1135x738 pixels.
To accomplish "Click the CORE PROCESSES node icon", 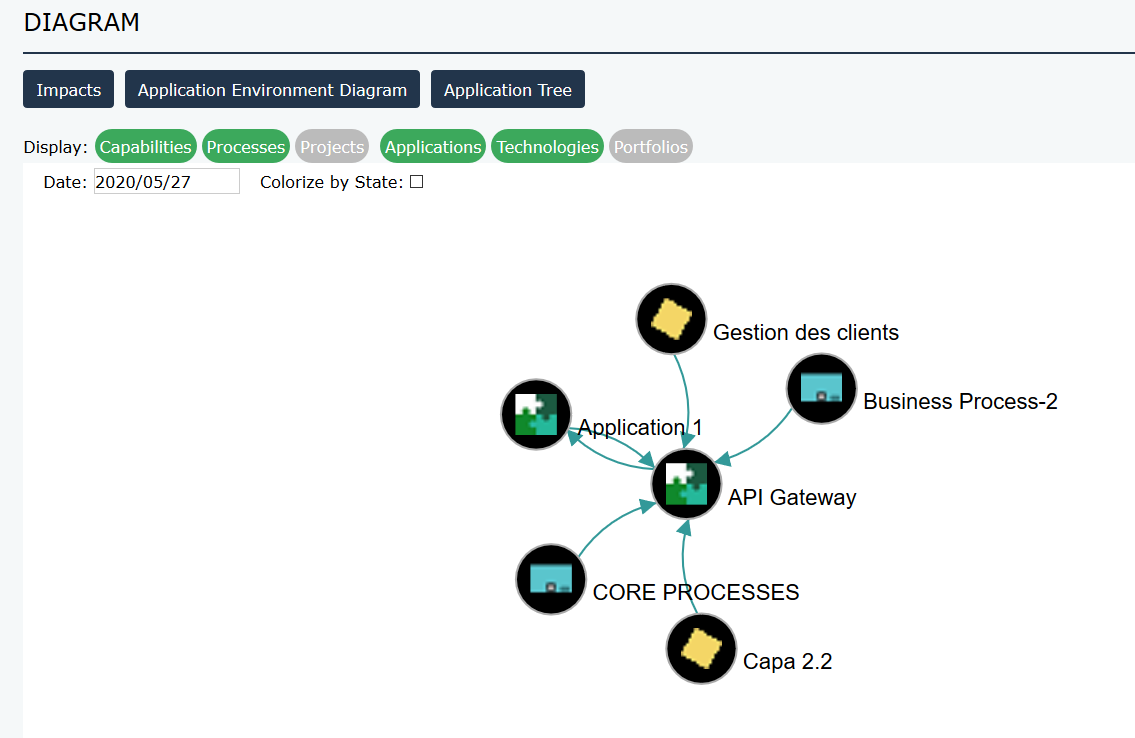I will click(550, 579).
